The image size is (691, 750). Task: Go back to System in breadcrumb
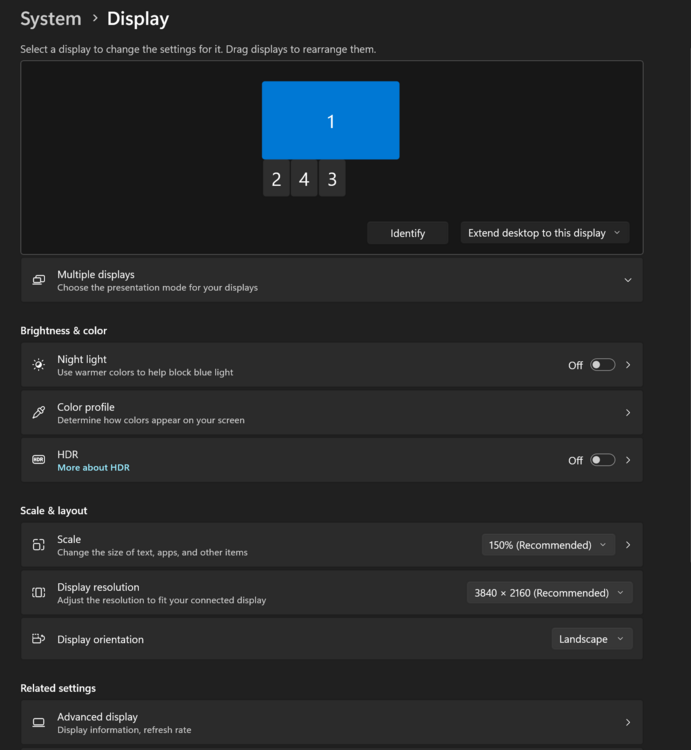coord(50,19)
